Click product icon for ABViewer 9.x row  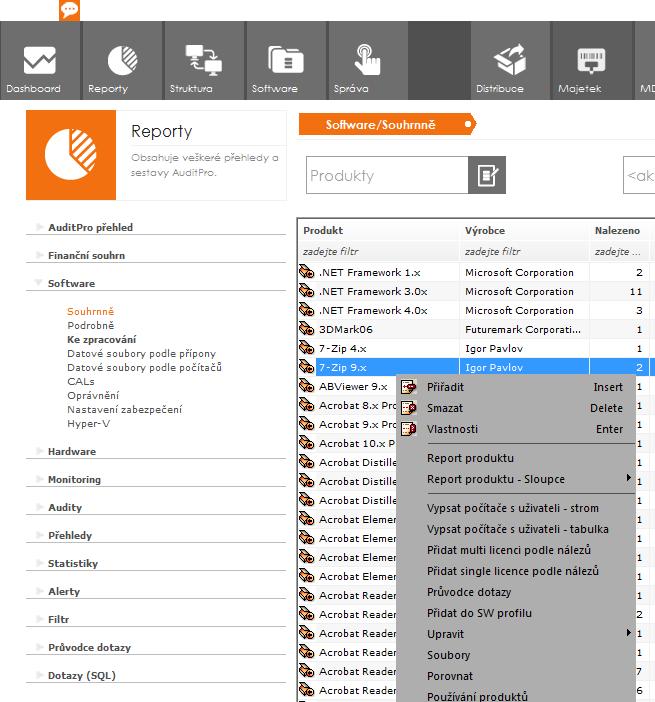[x=307, y=386]
